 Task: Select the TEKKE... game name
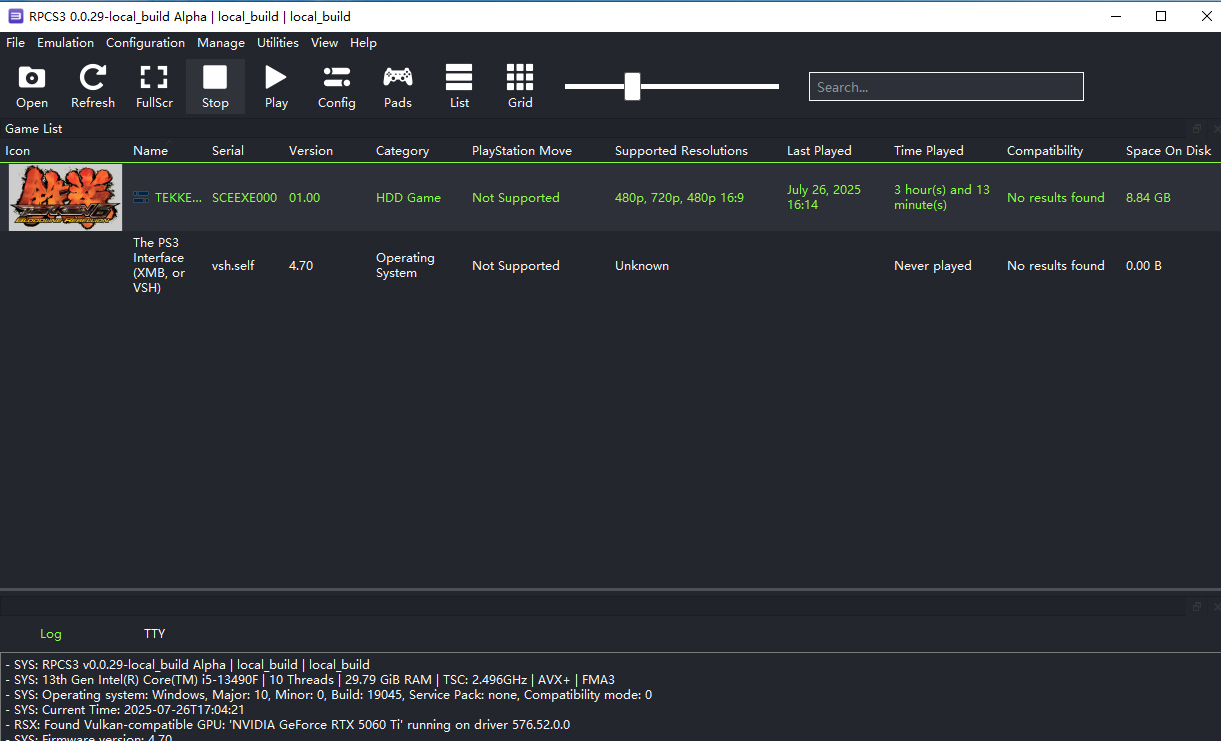pyautogui.click(x=178, y=198)
